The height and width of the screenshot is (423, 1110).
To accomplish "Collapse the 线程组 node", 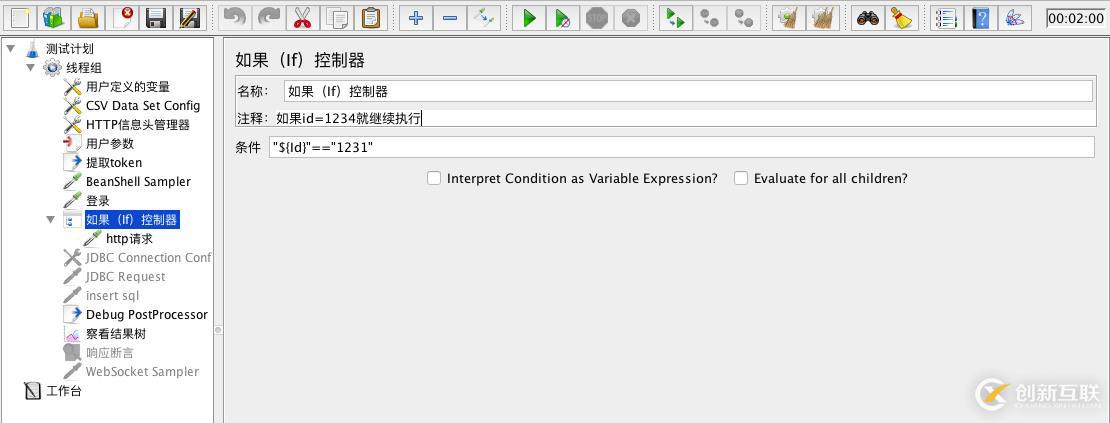I will click(30, 68).
